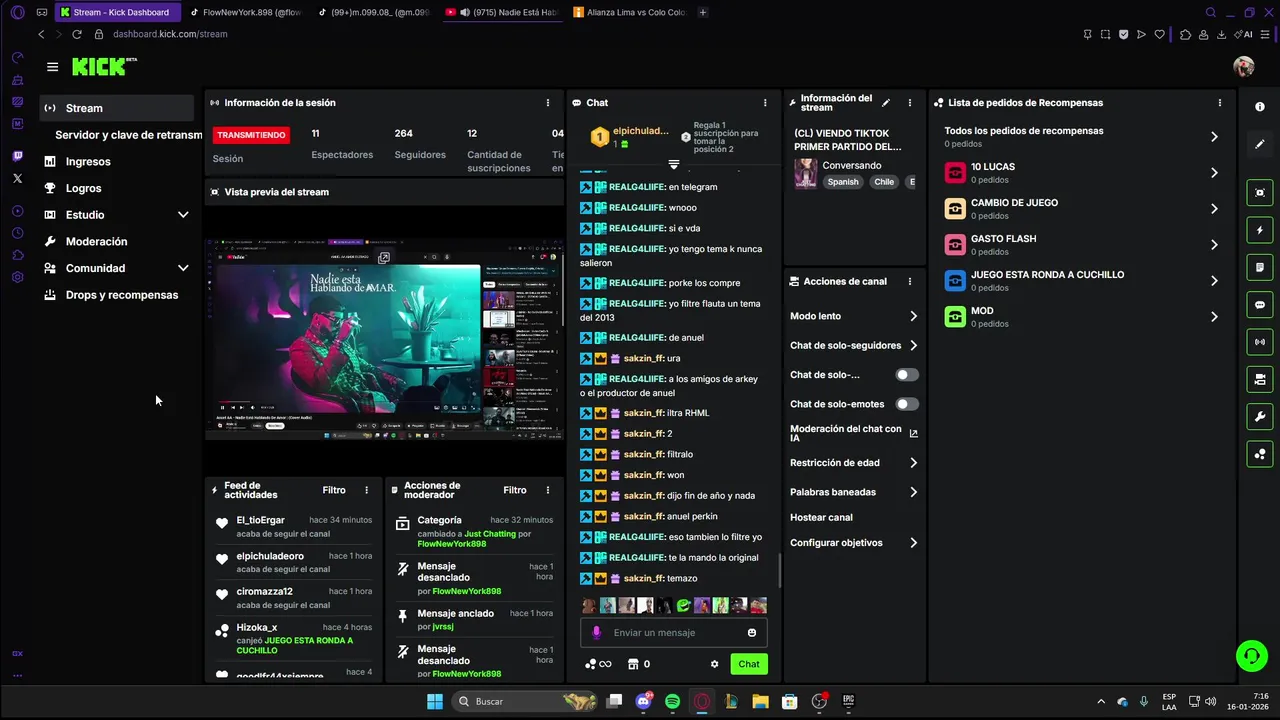This screenshot has width=1280, height=720.
Task: Click the green support headset button
Action: 1251,655
